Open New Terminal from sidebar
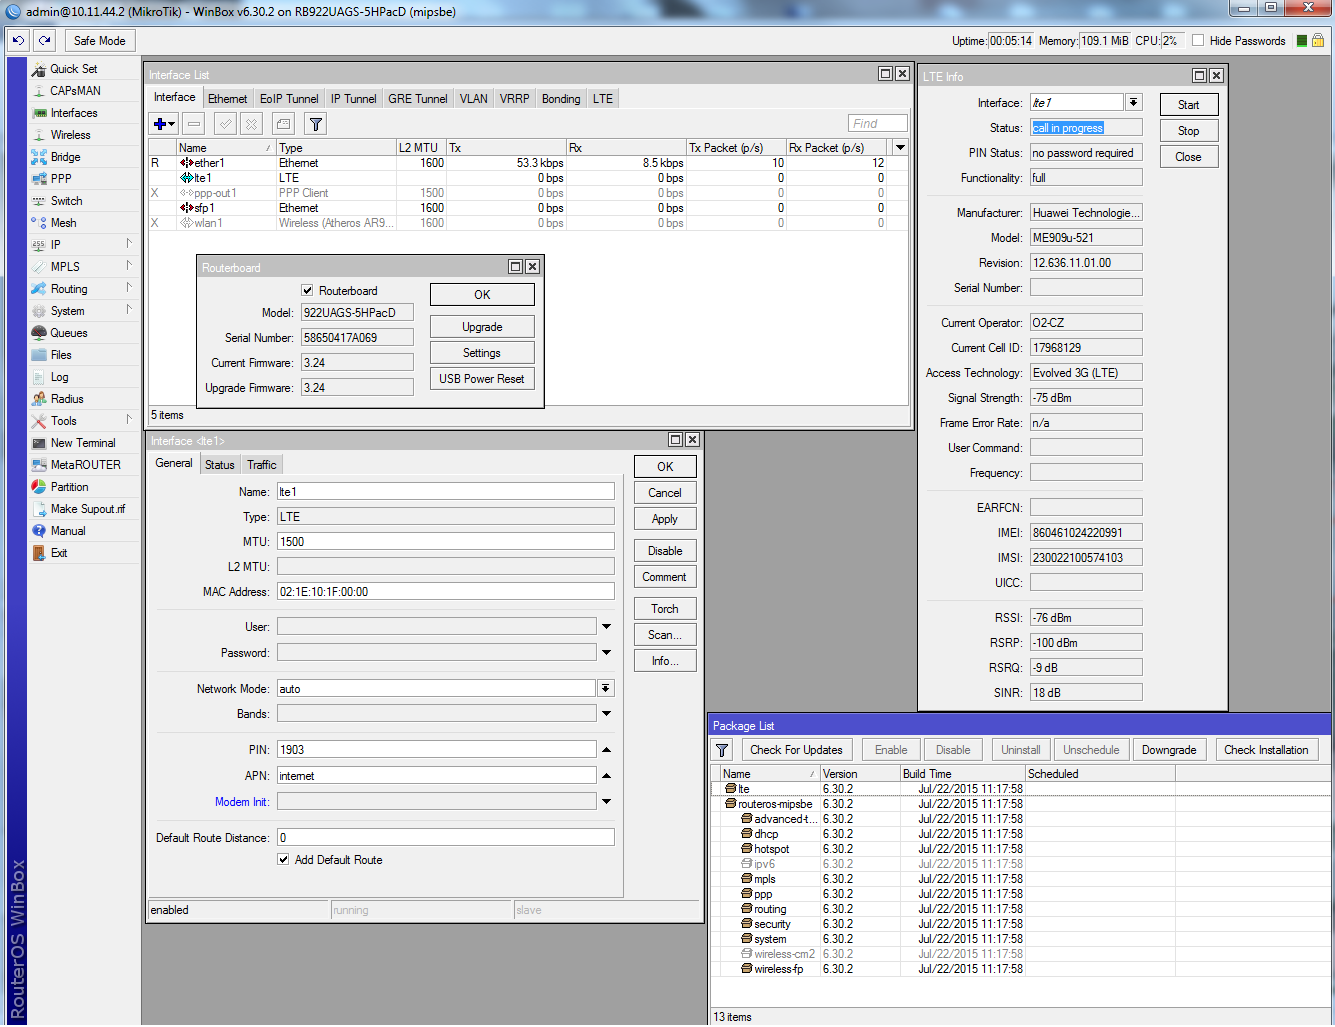 click(83, 443)
